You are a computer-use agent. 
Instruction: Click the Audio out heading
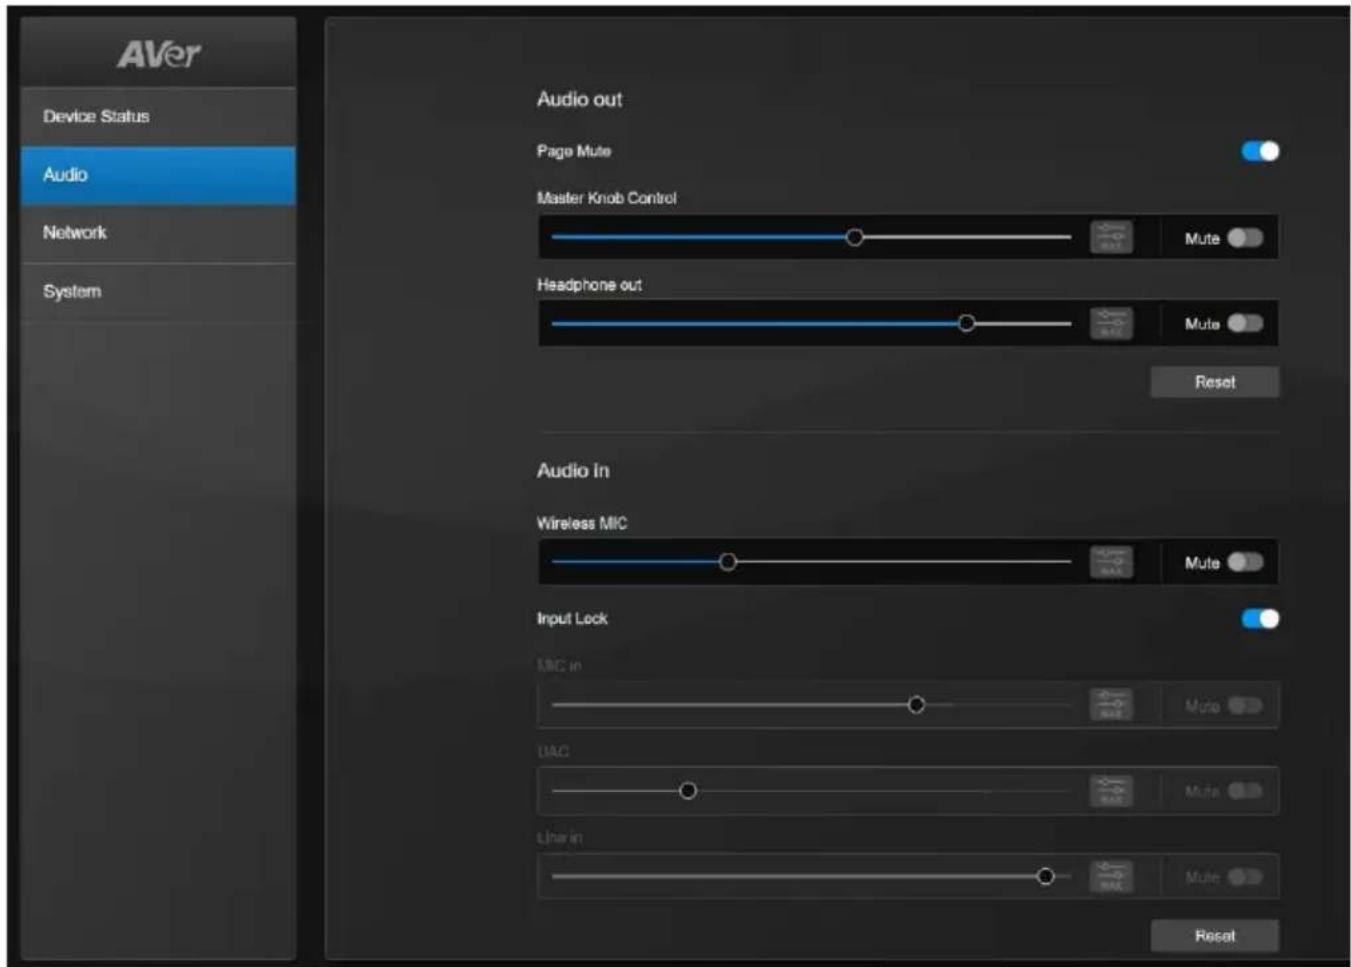click(x=579, y=99)
